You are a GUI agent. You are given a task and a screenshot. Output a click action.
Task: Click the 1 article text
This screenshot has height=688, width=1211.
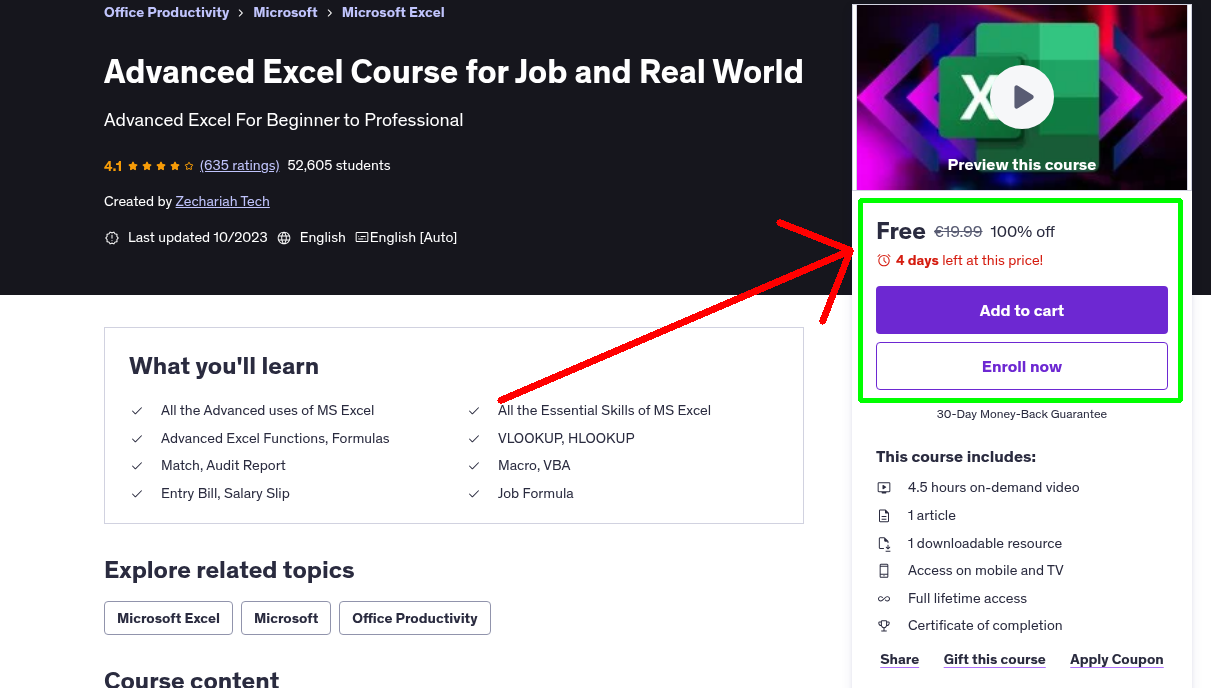click(932, 516)
